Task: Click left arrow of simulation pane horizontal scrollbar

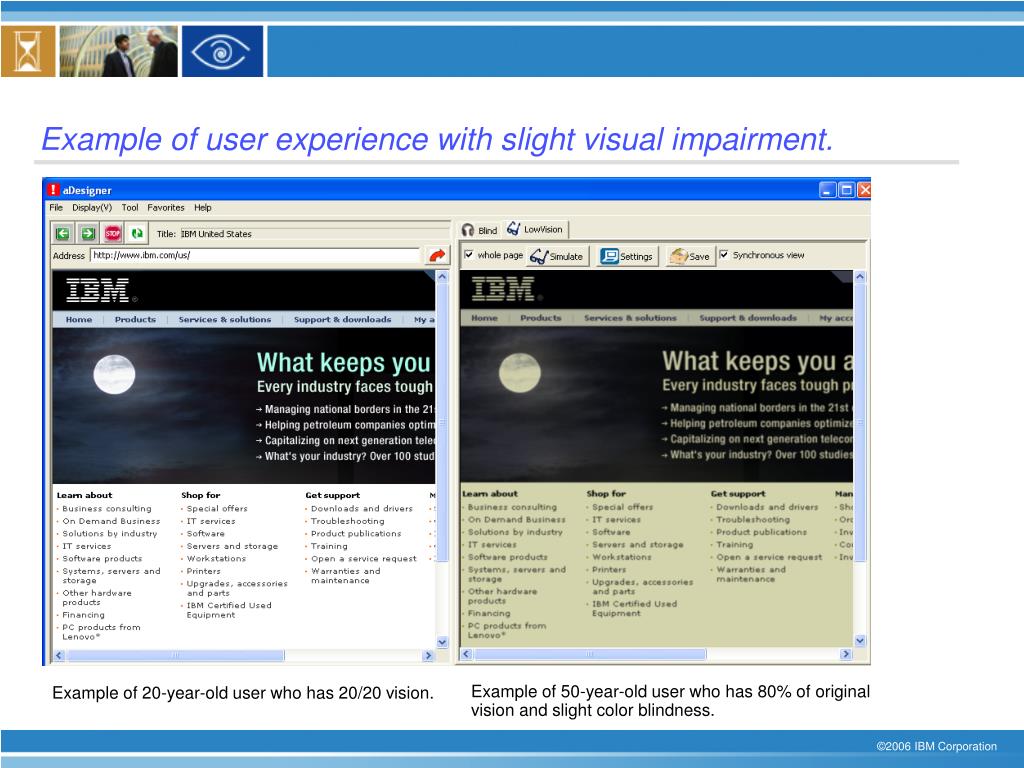Action: 466,654
